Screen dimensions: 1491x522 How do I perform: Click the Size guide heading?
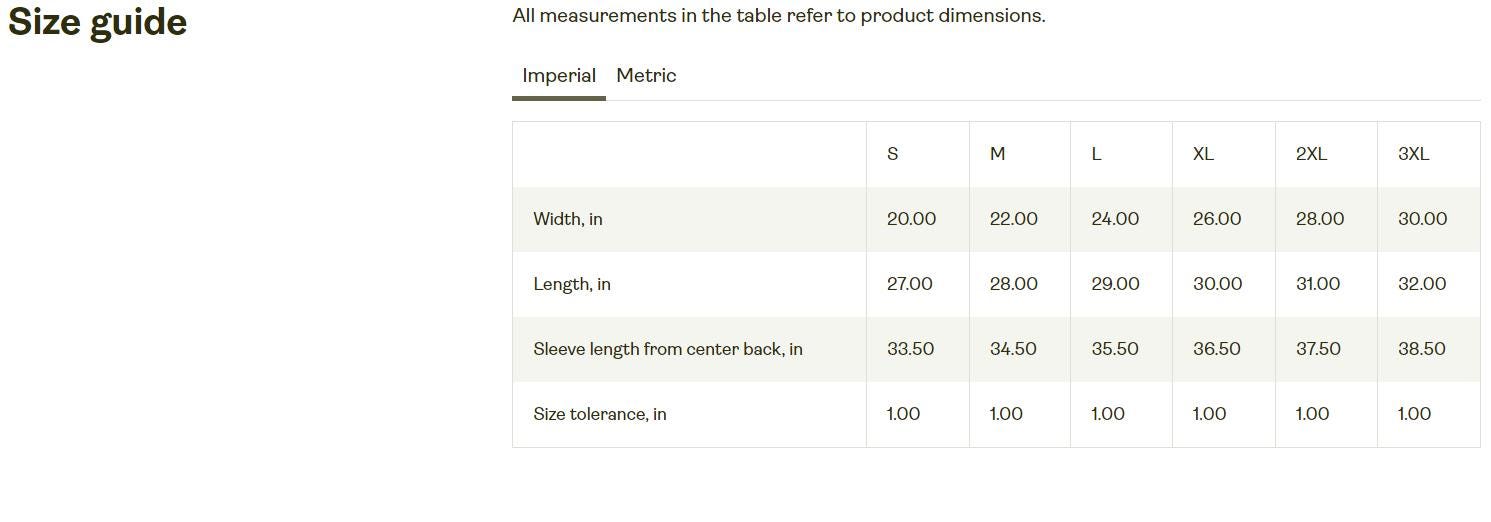click(97, 22)
